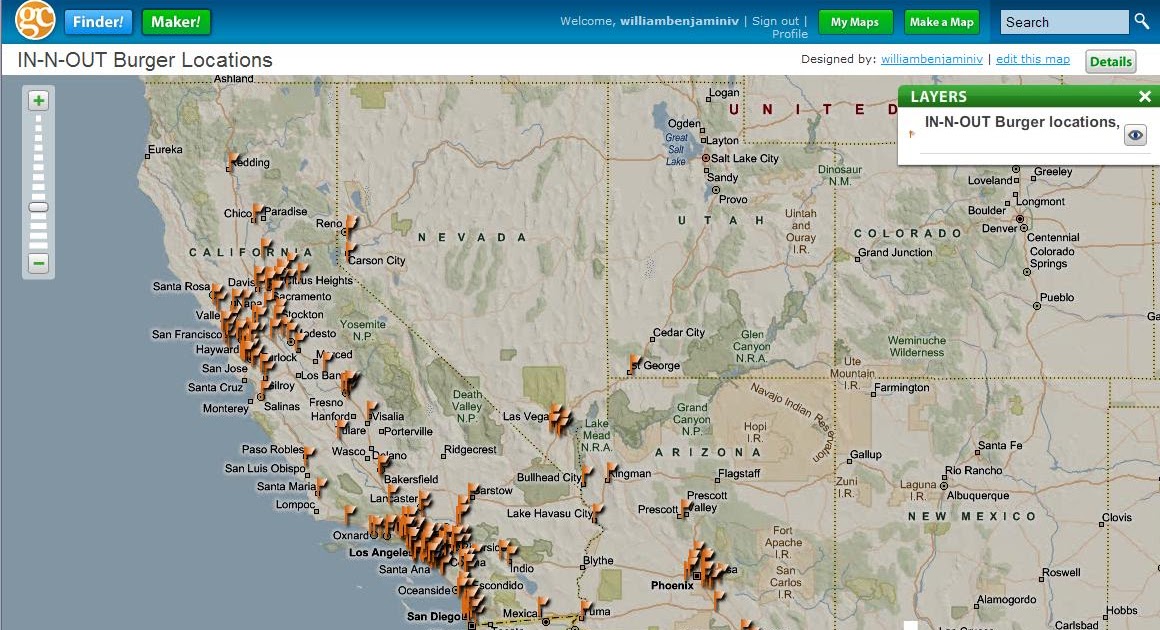Show map Details
Image resolution: width=1160 pixels, height=630 pixels.
pos(1110,61)
